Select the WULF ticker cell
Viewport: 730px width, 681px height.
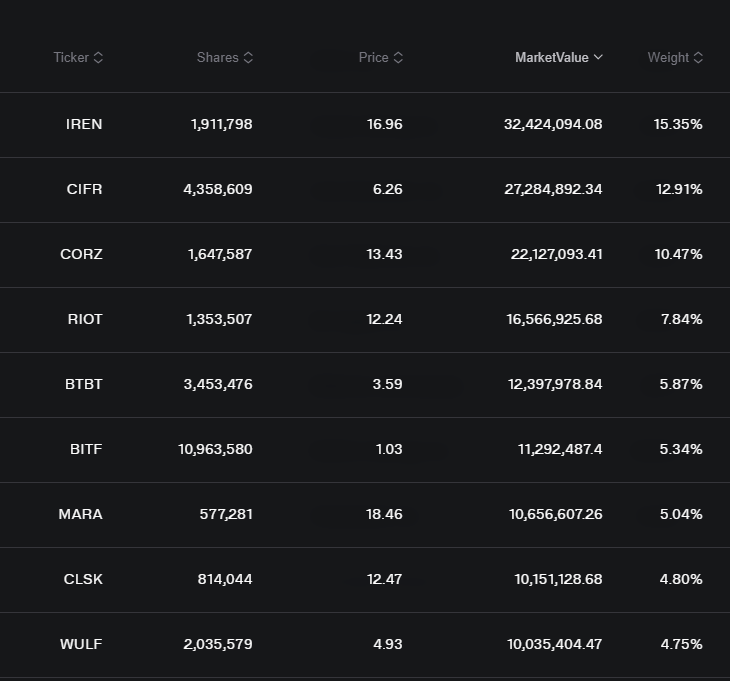click(x=81, y=644)
